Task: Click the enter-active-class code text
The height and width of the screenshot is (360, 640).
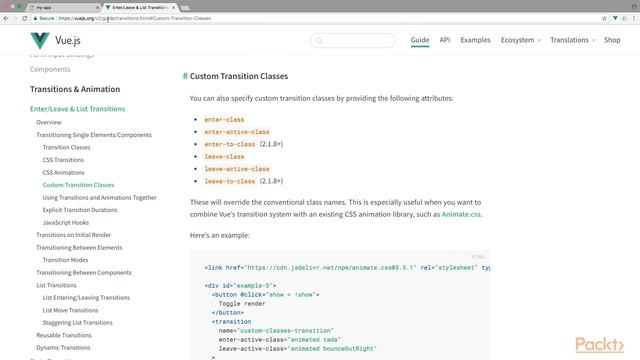Action: [x=237, y=132]
